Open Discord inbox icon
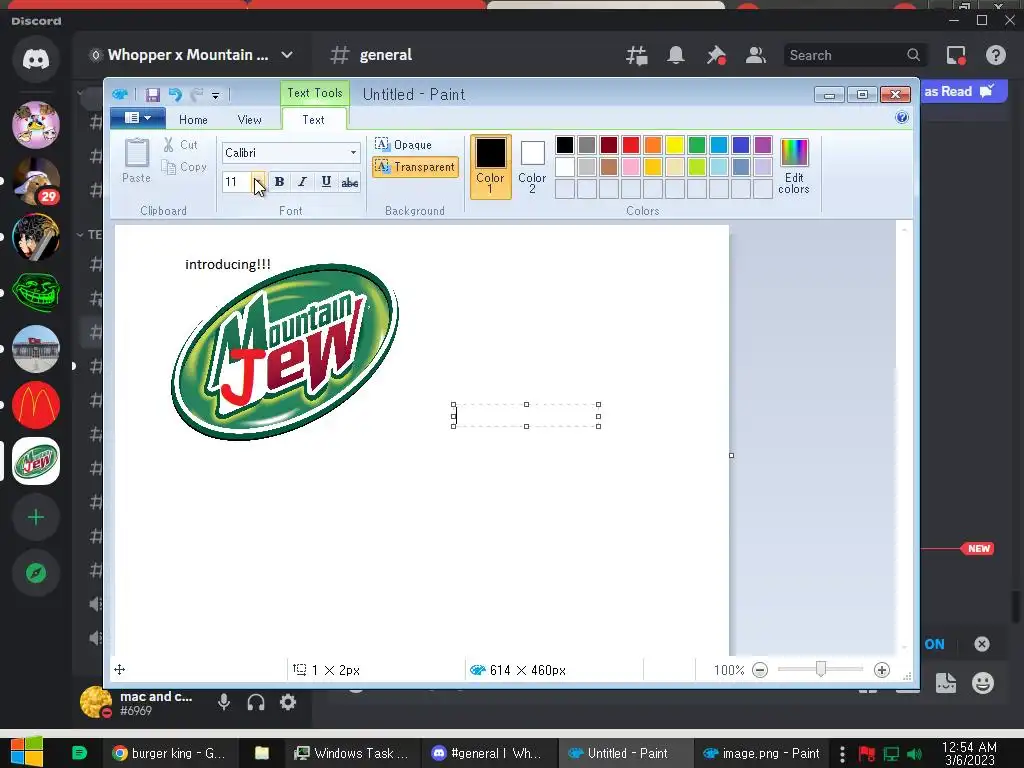1024x768 pixels. coord(956,56)
